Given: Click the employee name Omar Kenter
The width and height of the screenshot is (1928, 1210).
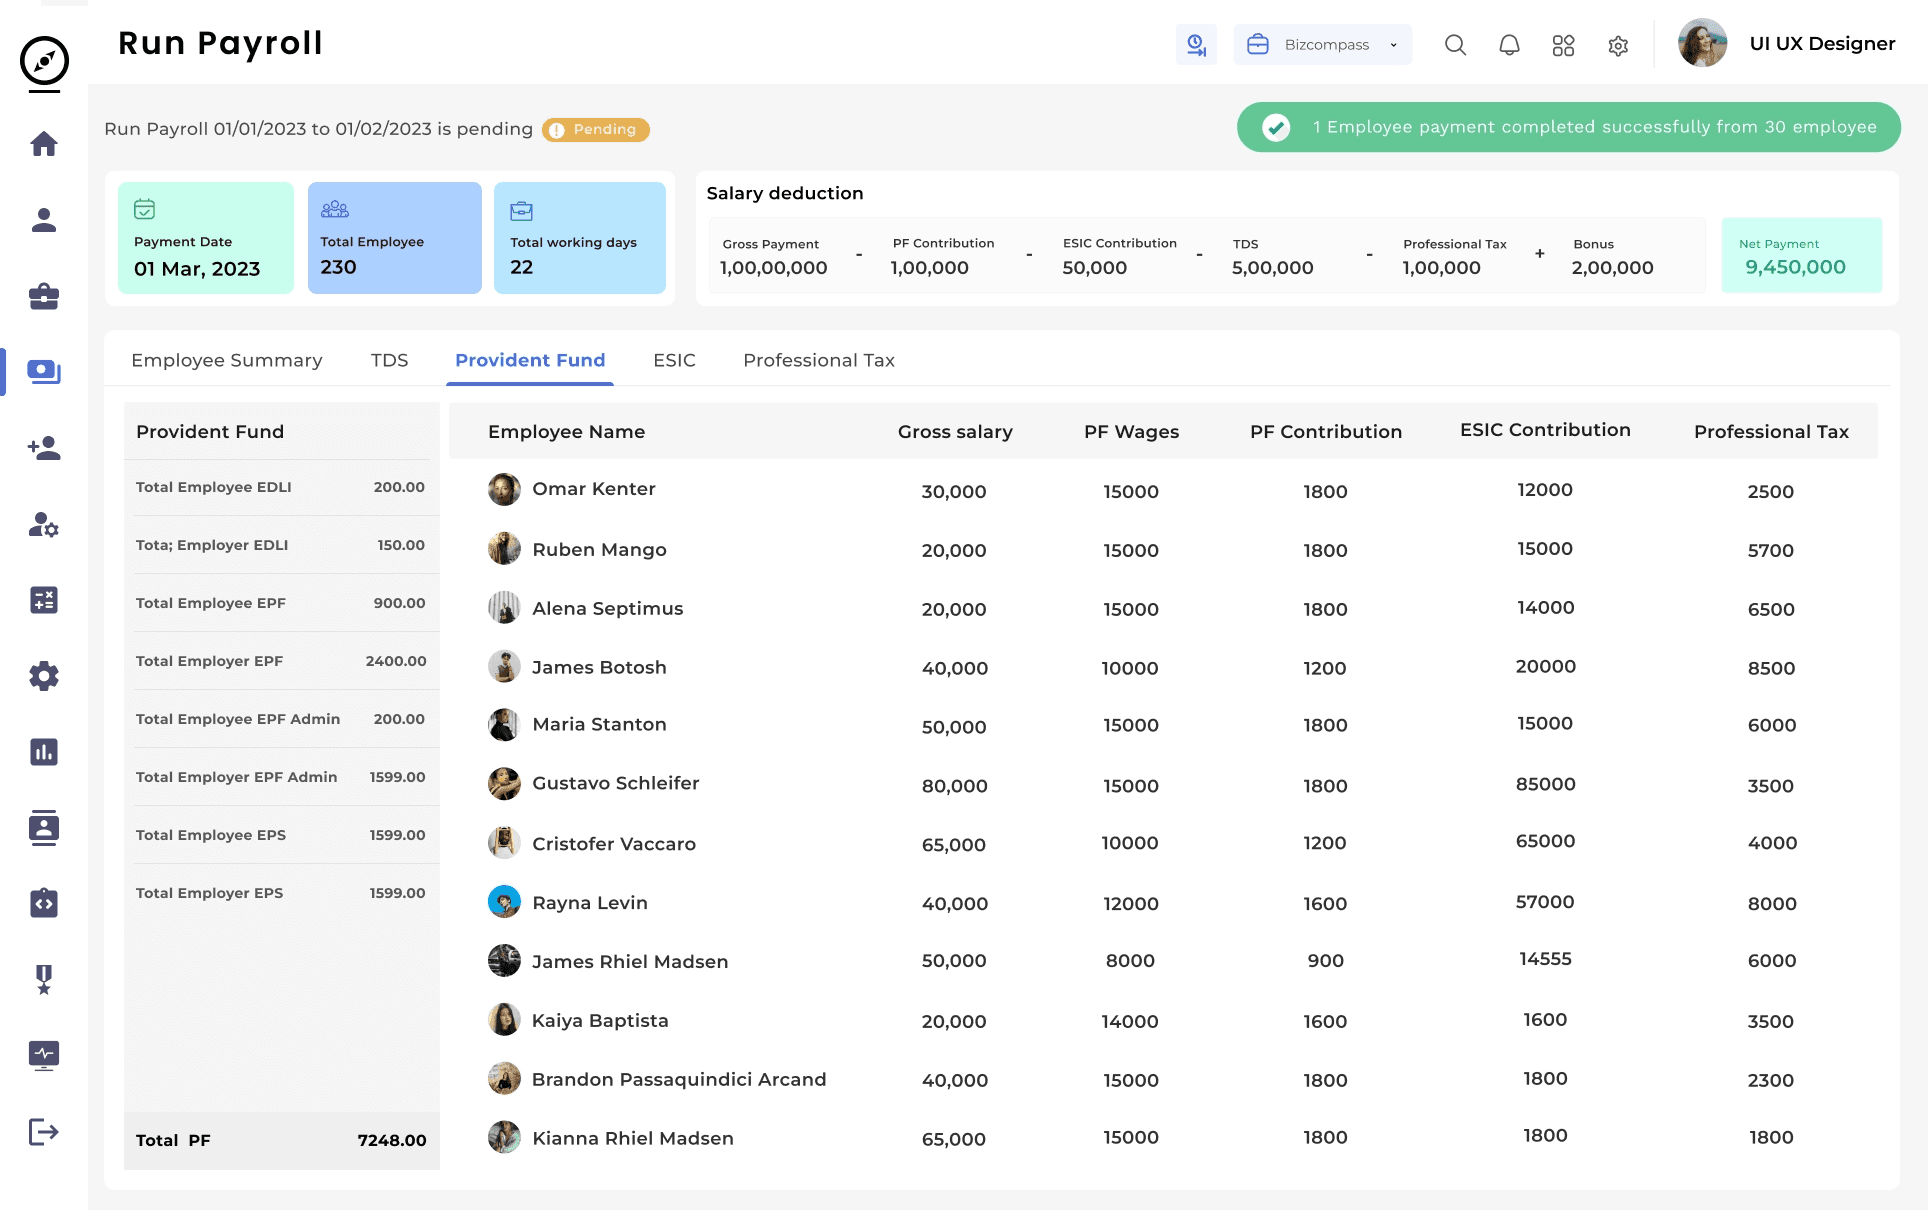Looking at the screenshot, I should coord(594,489).
